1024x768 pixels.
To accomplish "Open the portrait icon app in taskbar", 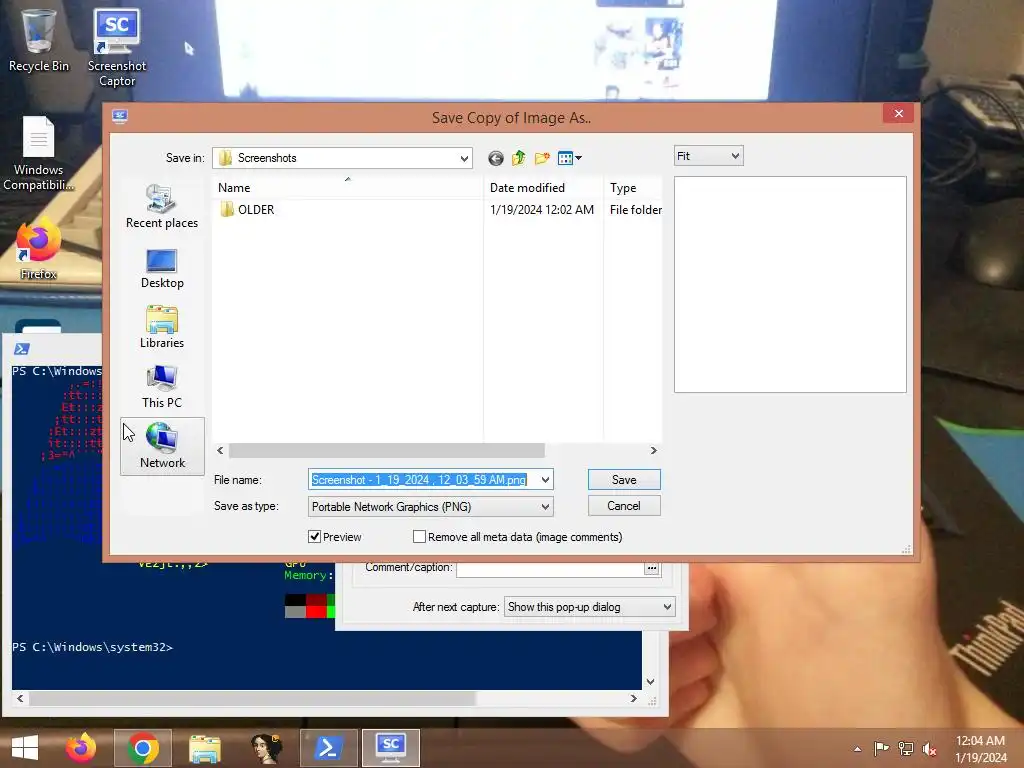I will coord(266,748).
